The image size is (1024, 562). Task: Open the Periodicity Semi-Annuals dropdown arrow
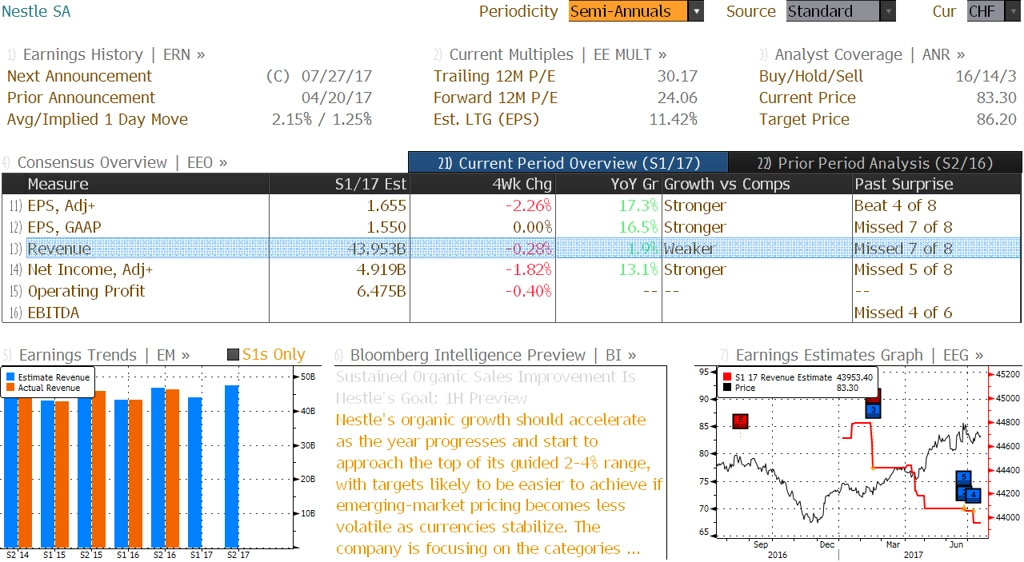point(696,11)
